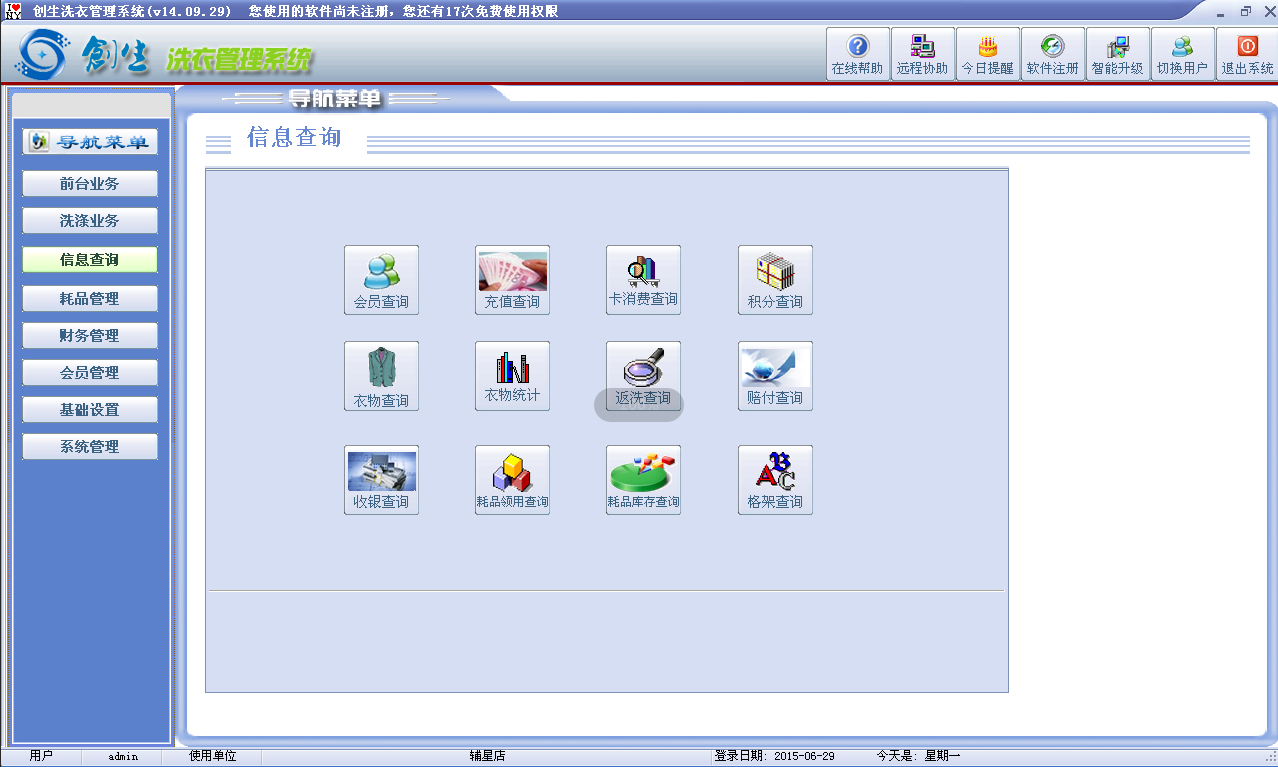Click the 导航菜单 header in sidebar
Image resolution: width=1278 pixels, height=767 pixels.
pyautogui.click(x=90, y=142)
